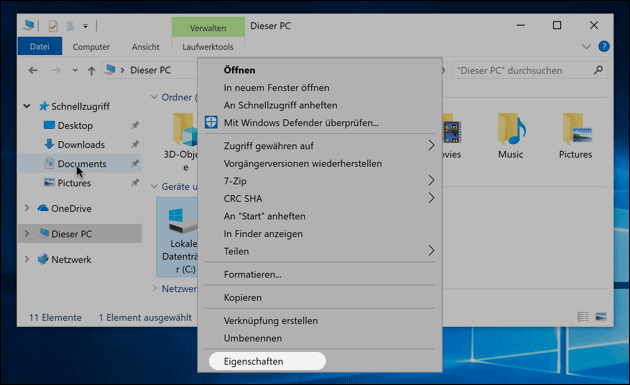
Task: Open quick access toolbar customize dropdown
Action: (85, 27)
